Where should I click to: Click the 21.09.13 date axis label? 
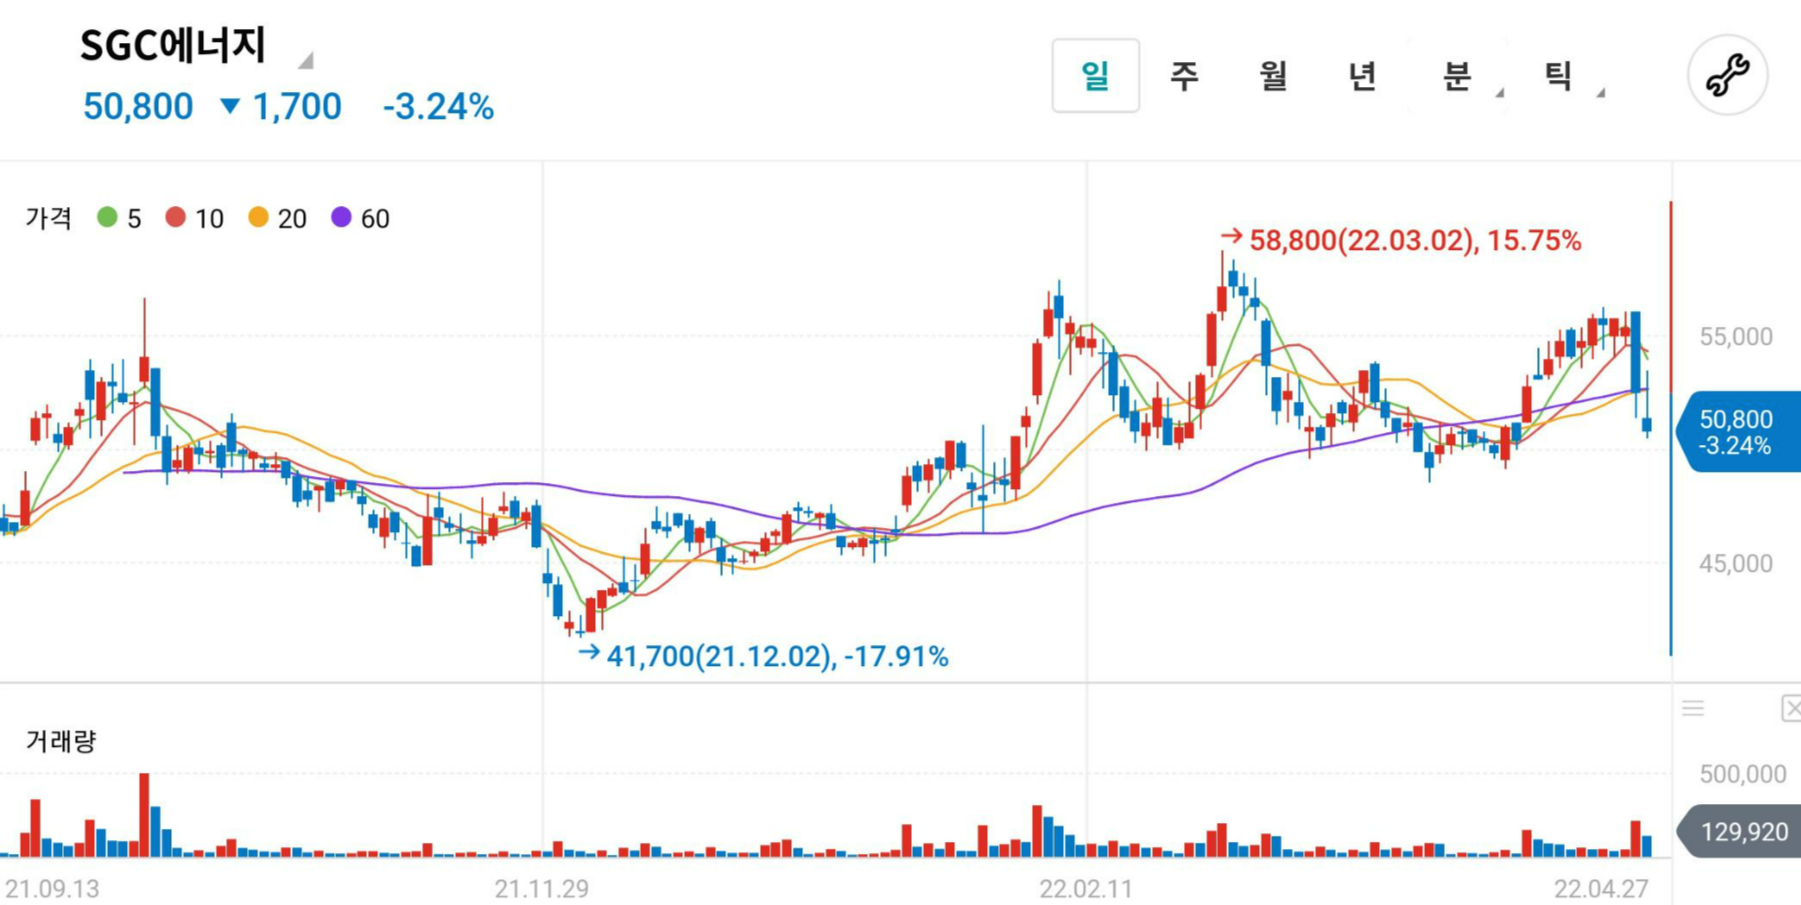(52, 888)
